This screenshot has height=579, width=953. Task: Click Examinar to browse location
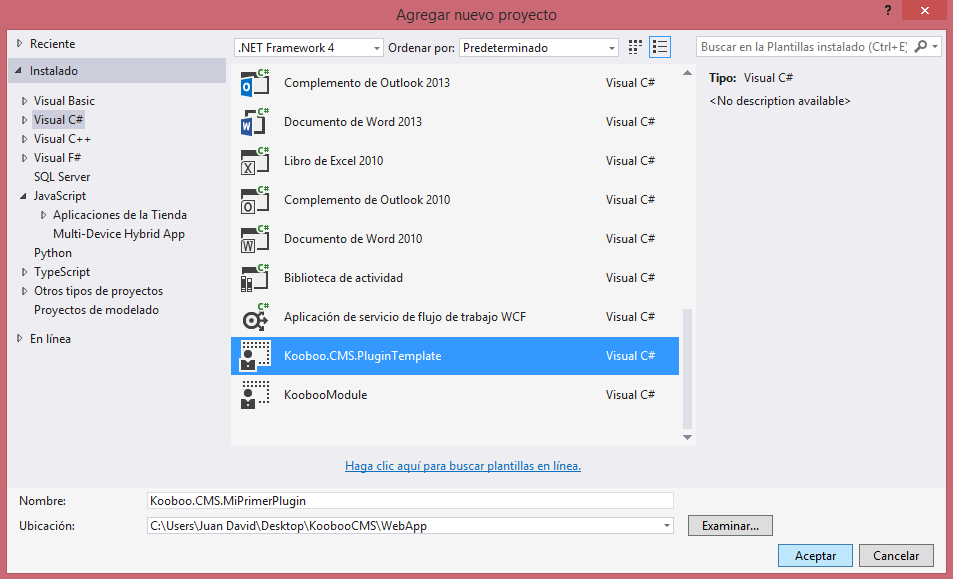click(x=730, y=526)
